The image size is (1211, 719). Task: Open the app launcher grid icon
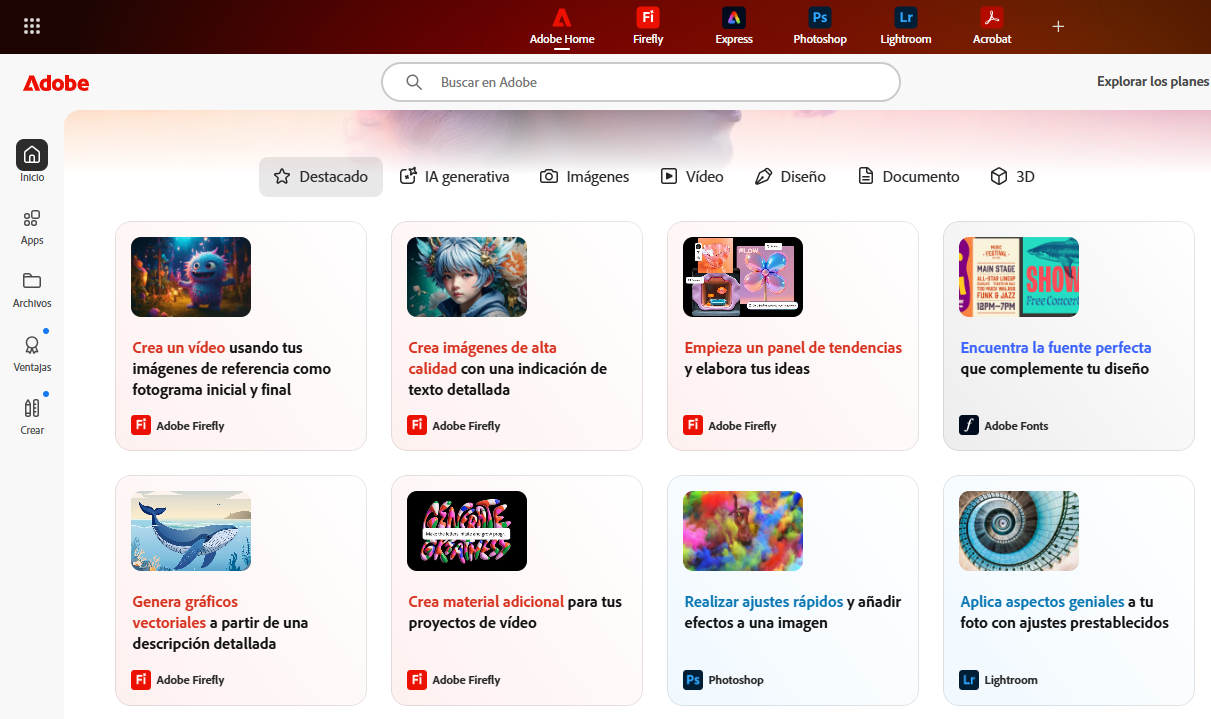tap(32, 26)
